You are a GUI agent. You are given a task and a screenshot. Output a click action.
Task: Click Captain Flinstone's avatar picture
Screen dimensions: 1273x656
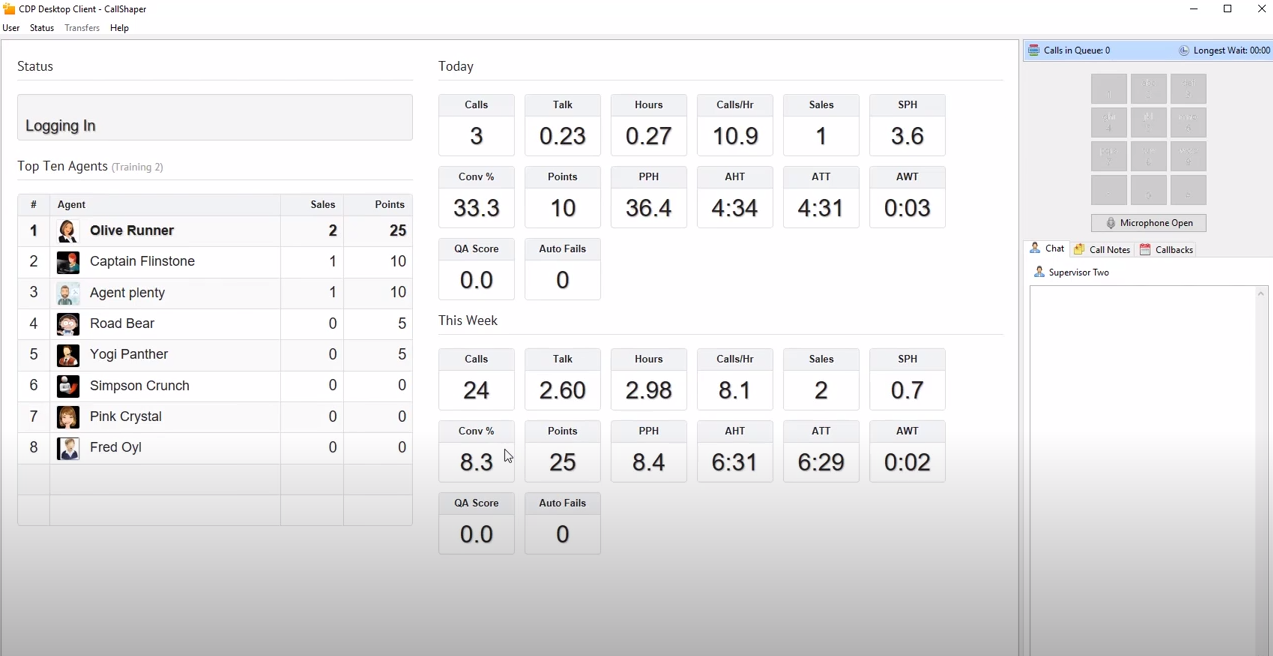[68, 262]
